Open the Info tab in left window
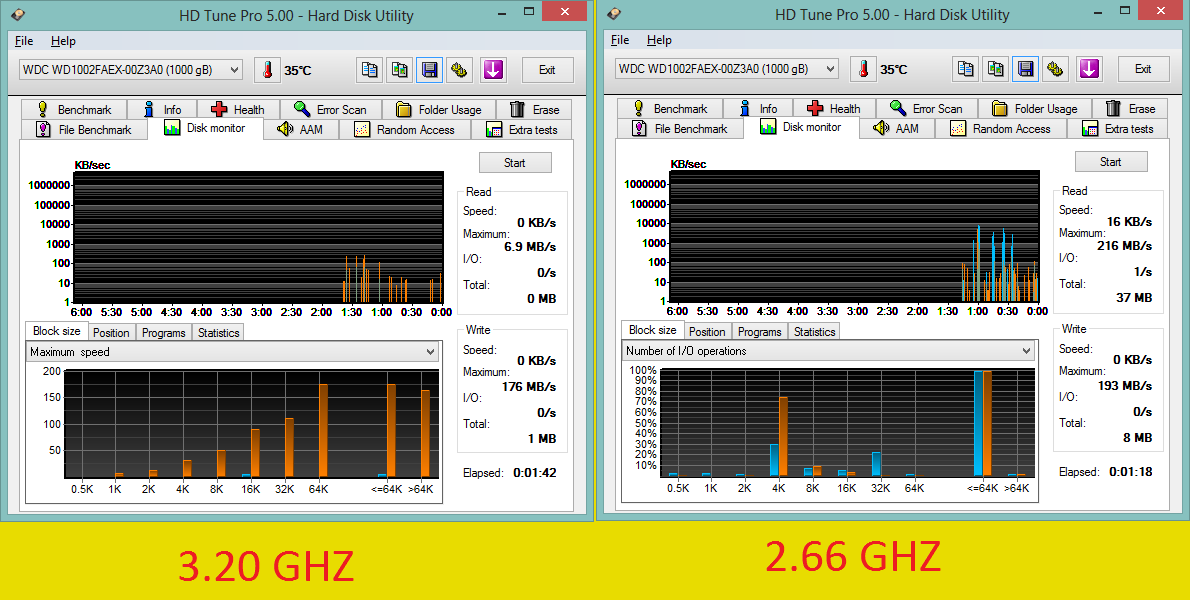Image resolution: width=1190 pixels, height=600 pixels. 162,109
